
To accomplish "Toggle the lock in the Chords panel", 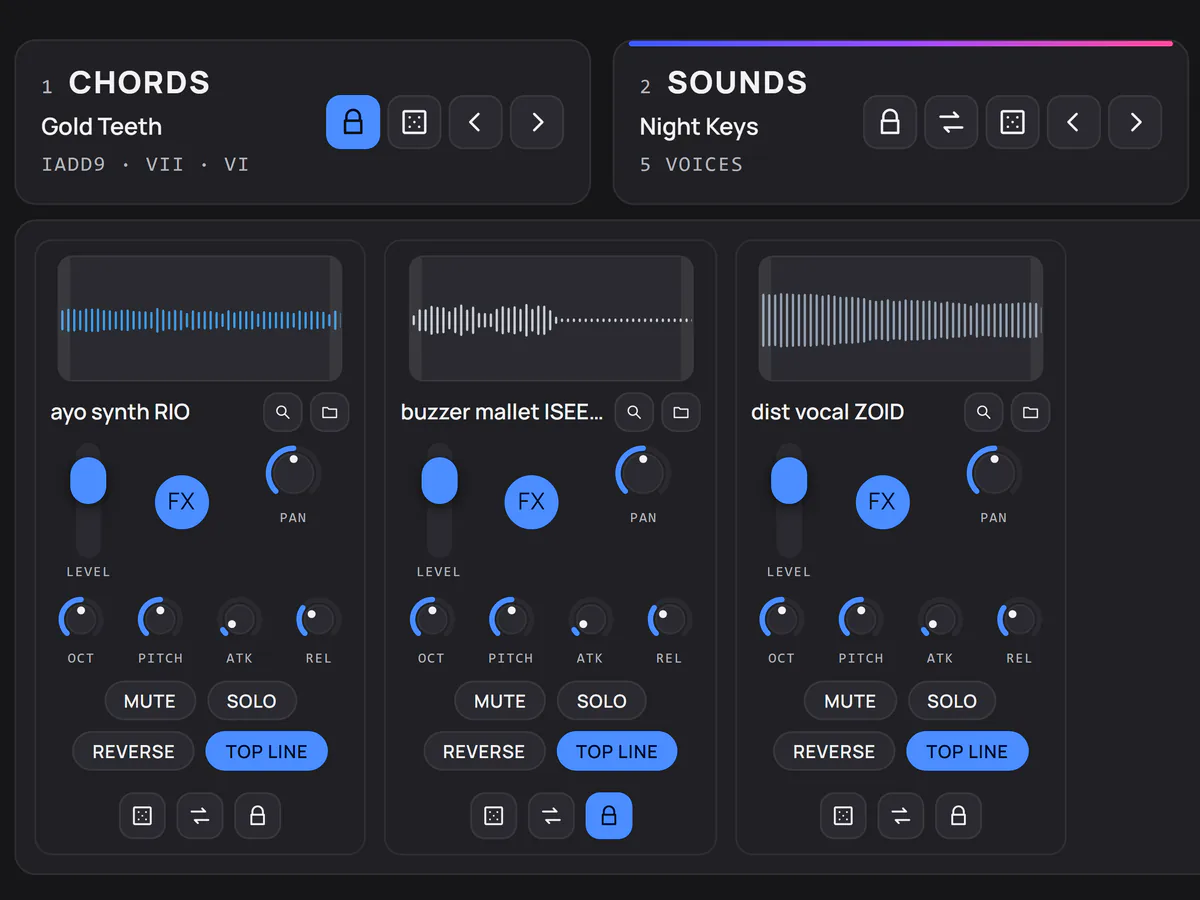I will [353, 122].
